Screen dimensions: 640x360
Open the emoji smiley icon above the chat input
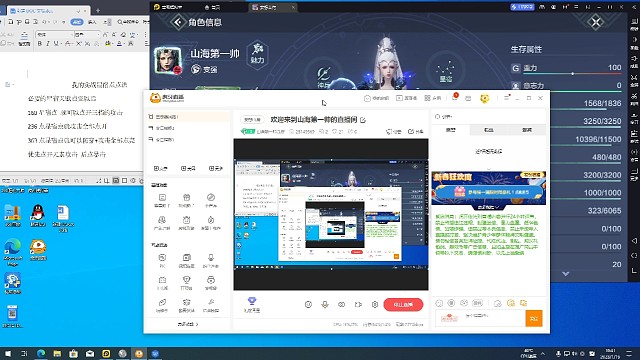[x=439, y=303]
